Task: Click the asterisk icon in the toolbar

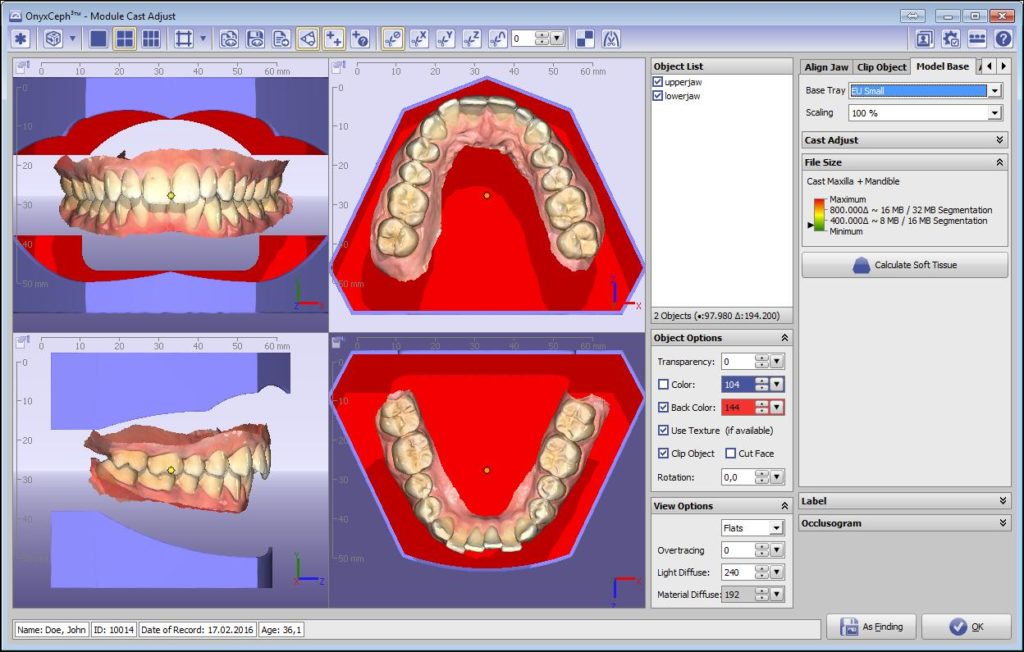Action: (x=20, y=39)
